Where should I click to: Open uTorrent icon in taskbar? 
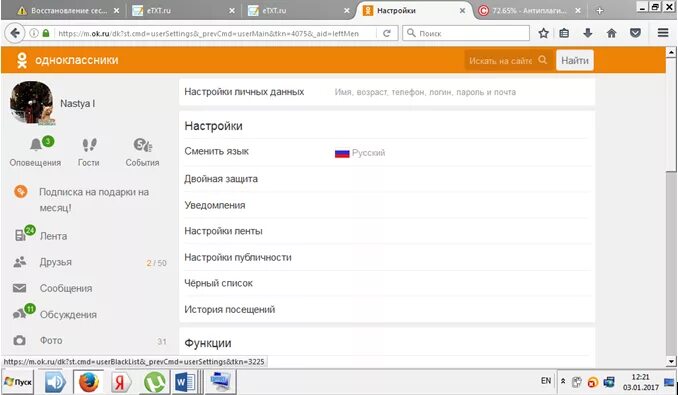tap(155, 382)
